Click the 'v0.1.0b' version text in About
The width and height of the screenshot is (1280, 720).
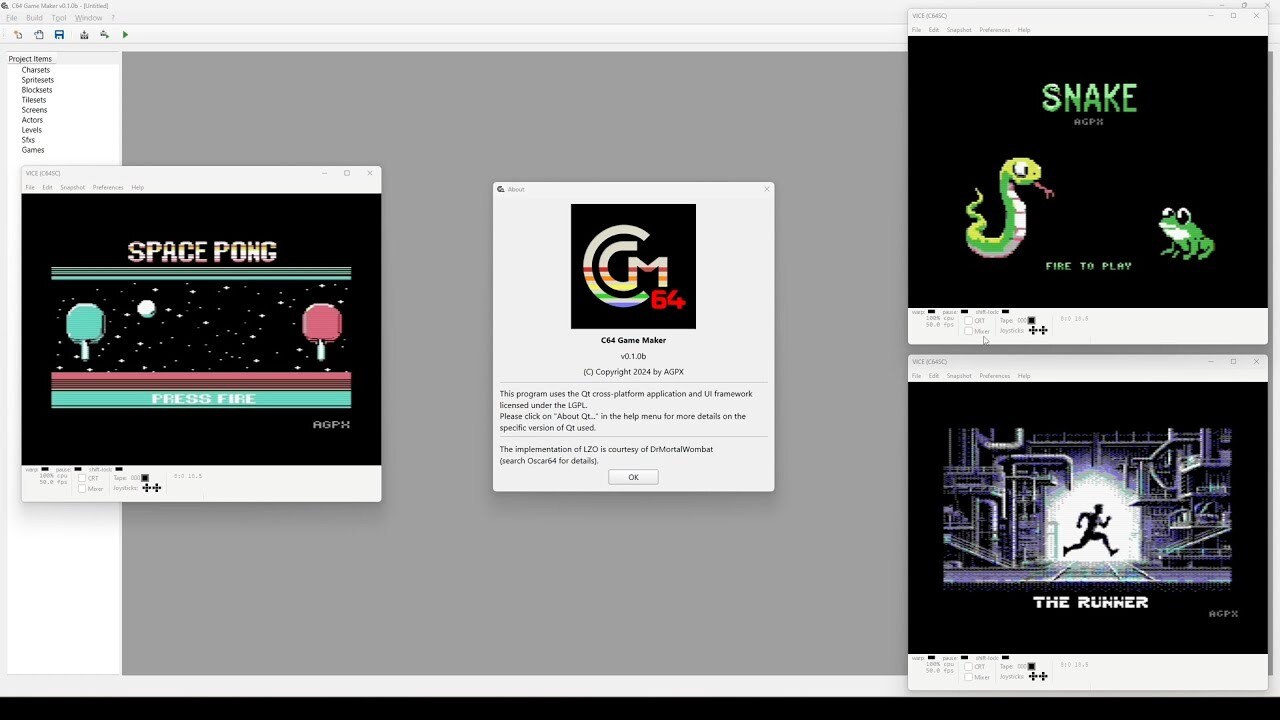(x=633, y=356)
